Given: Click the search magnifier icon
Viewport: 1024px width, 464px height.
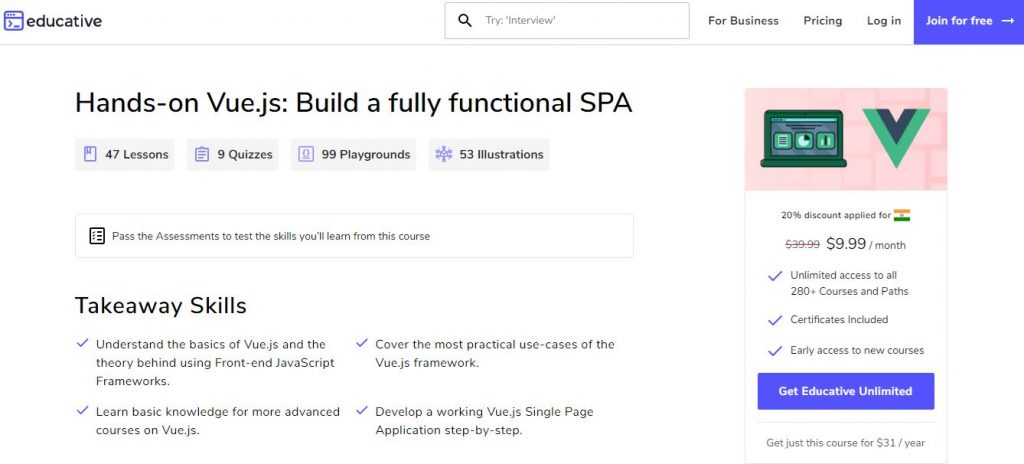Looking at the screenshot, I should click(465, 20).
